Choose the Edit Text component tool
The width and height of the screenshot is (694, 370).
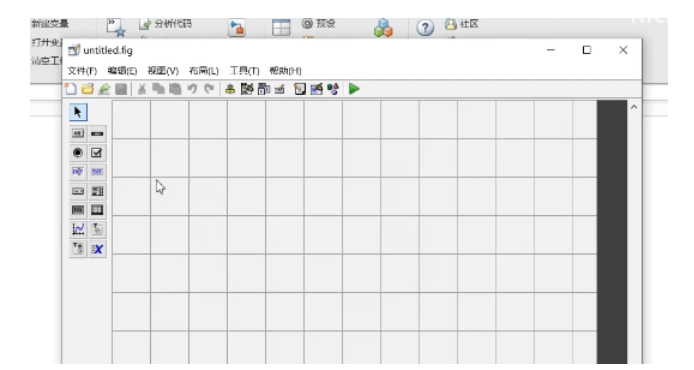tap(78, 172)
